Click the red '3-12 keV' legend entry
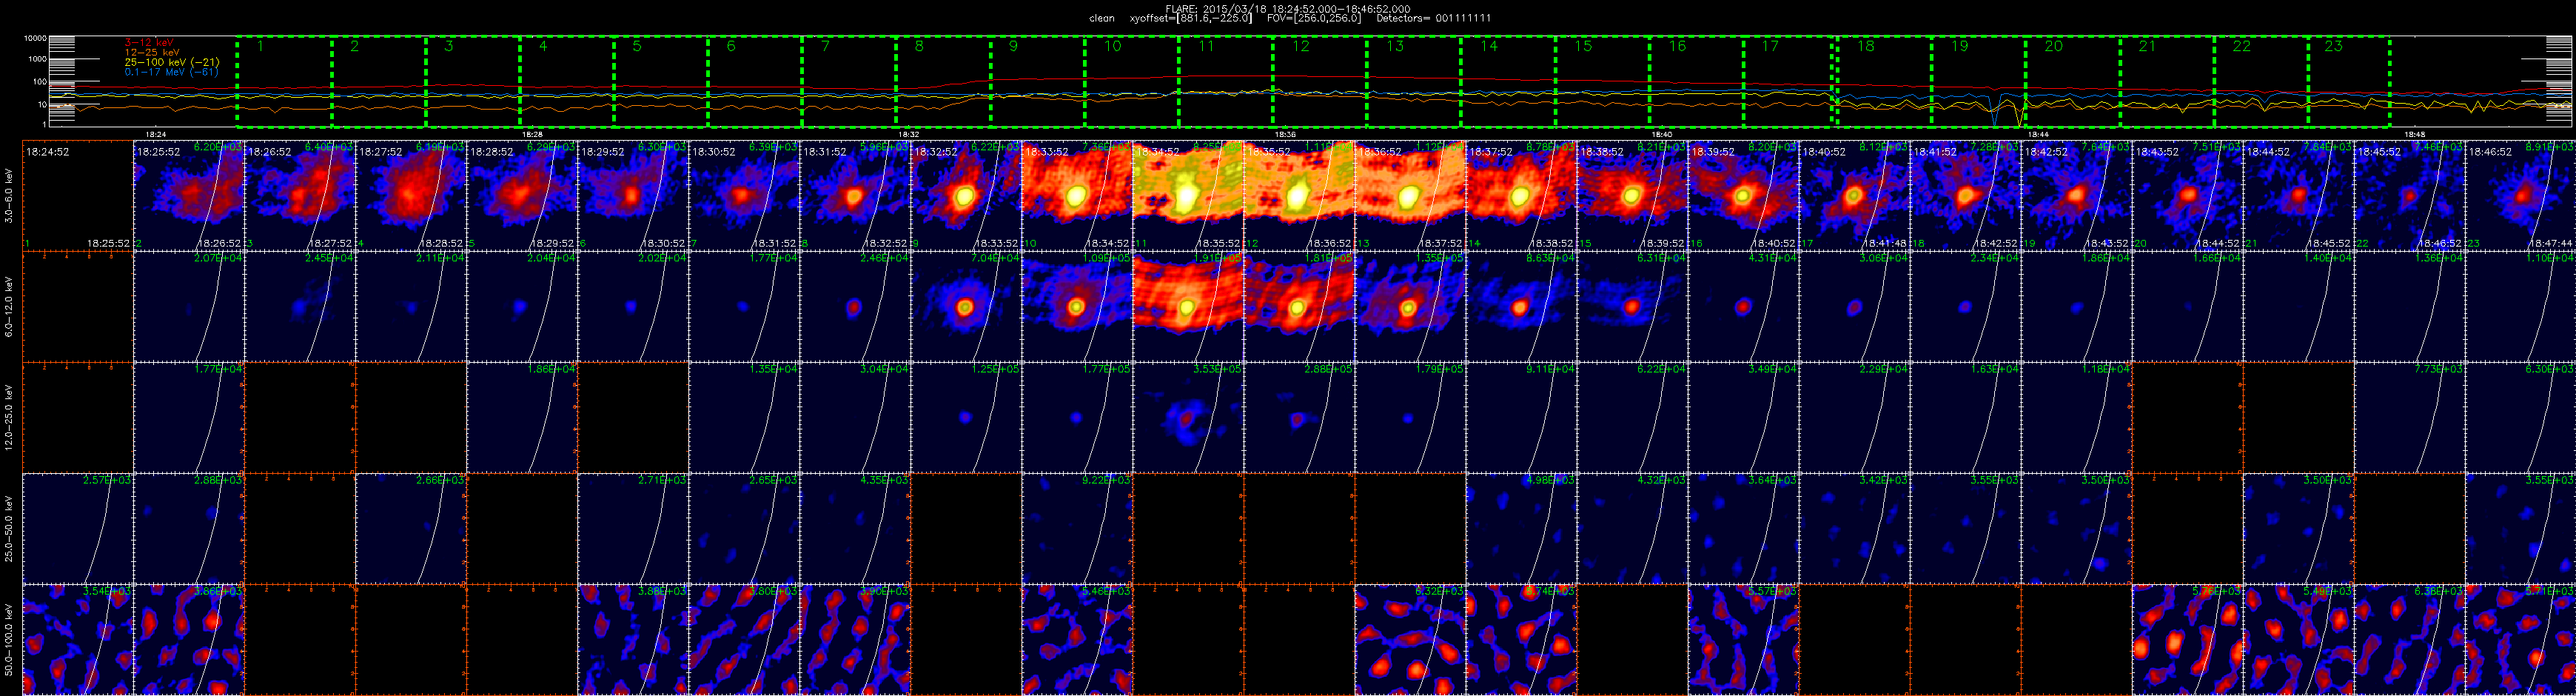The image size is (2576, 696). (x=149, y=42)
